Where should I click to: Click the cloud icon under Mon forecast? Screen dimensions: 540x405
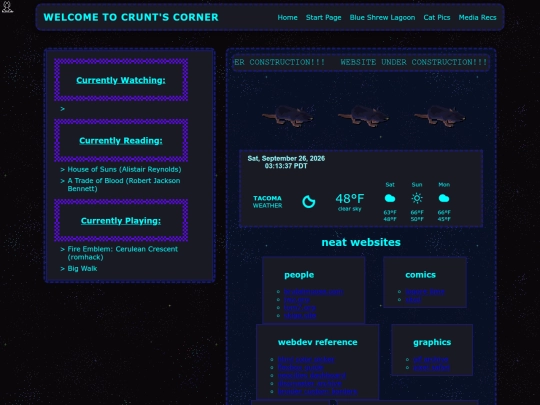coord(444,198)
